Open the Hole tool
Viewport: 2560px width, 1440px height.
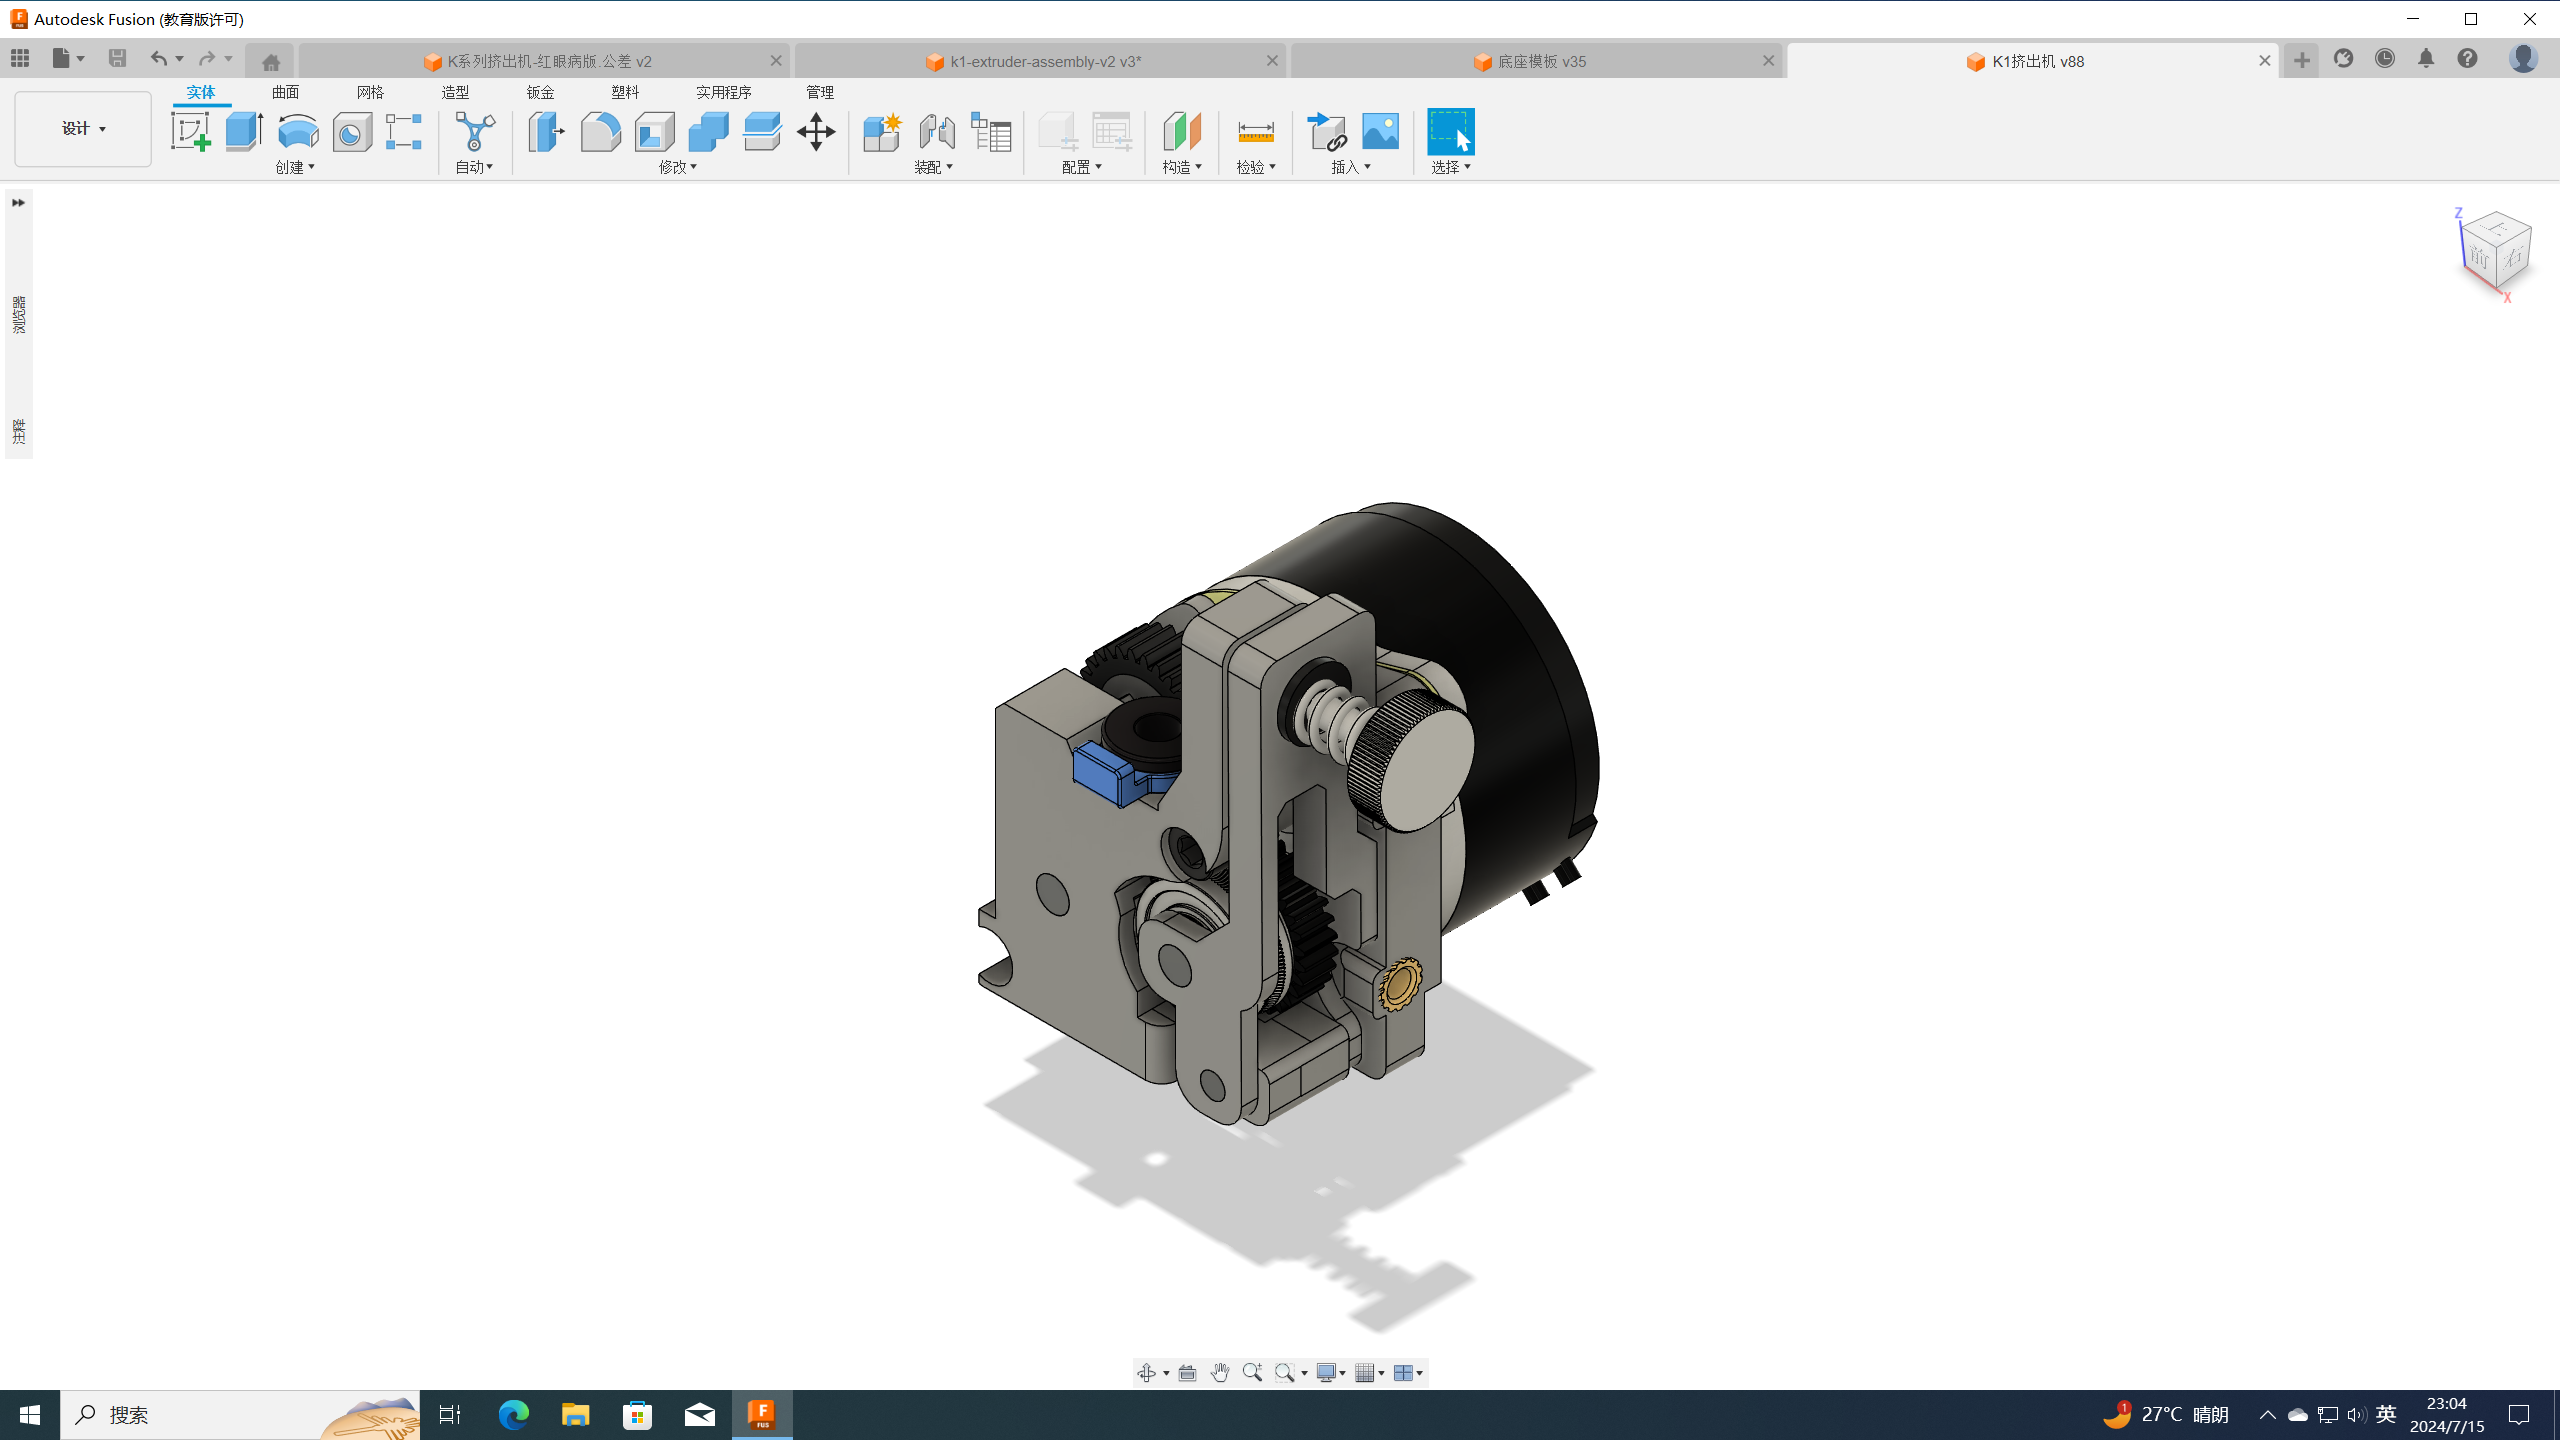[351, 131]
